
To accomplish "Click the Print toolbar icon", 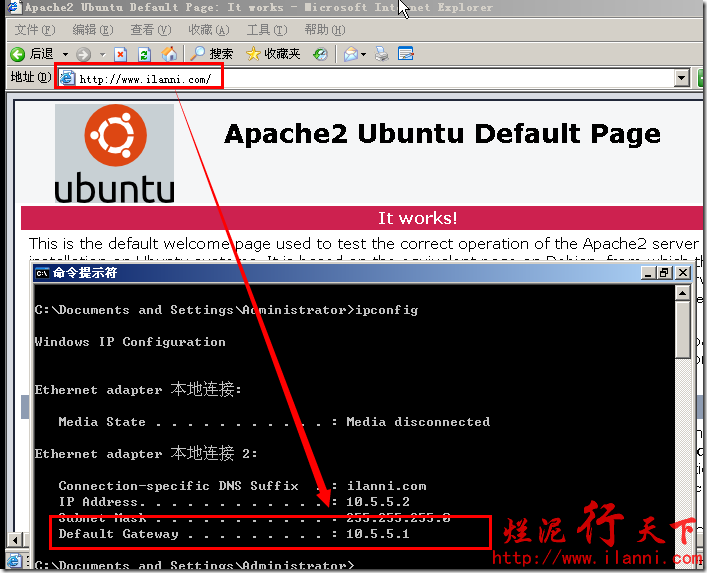I will pos(381,54).
